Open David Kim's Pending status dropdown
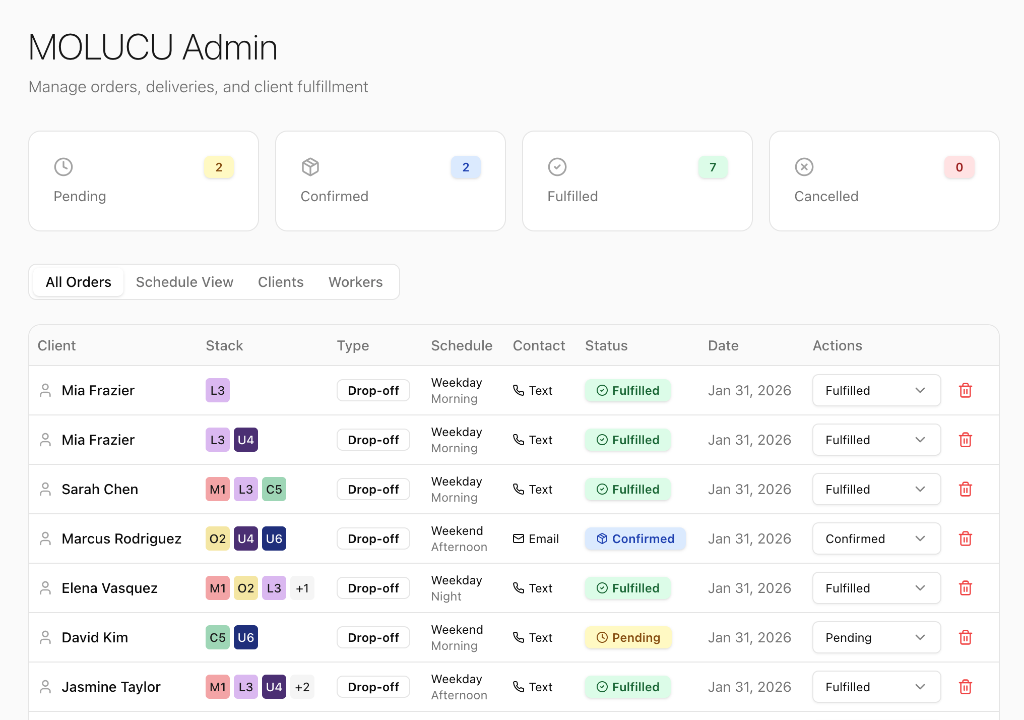Viewport: 1024px width, 720px height. 876,638
